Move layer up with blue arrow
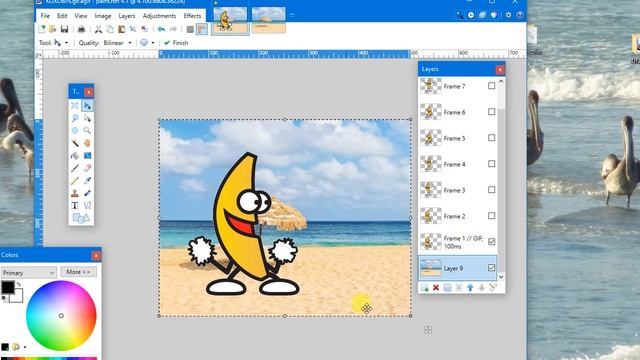 point(470,288)
